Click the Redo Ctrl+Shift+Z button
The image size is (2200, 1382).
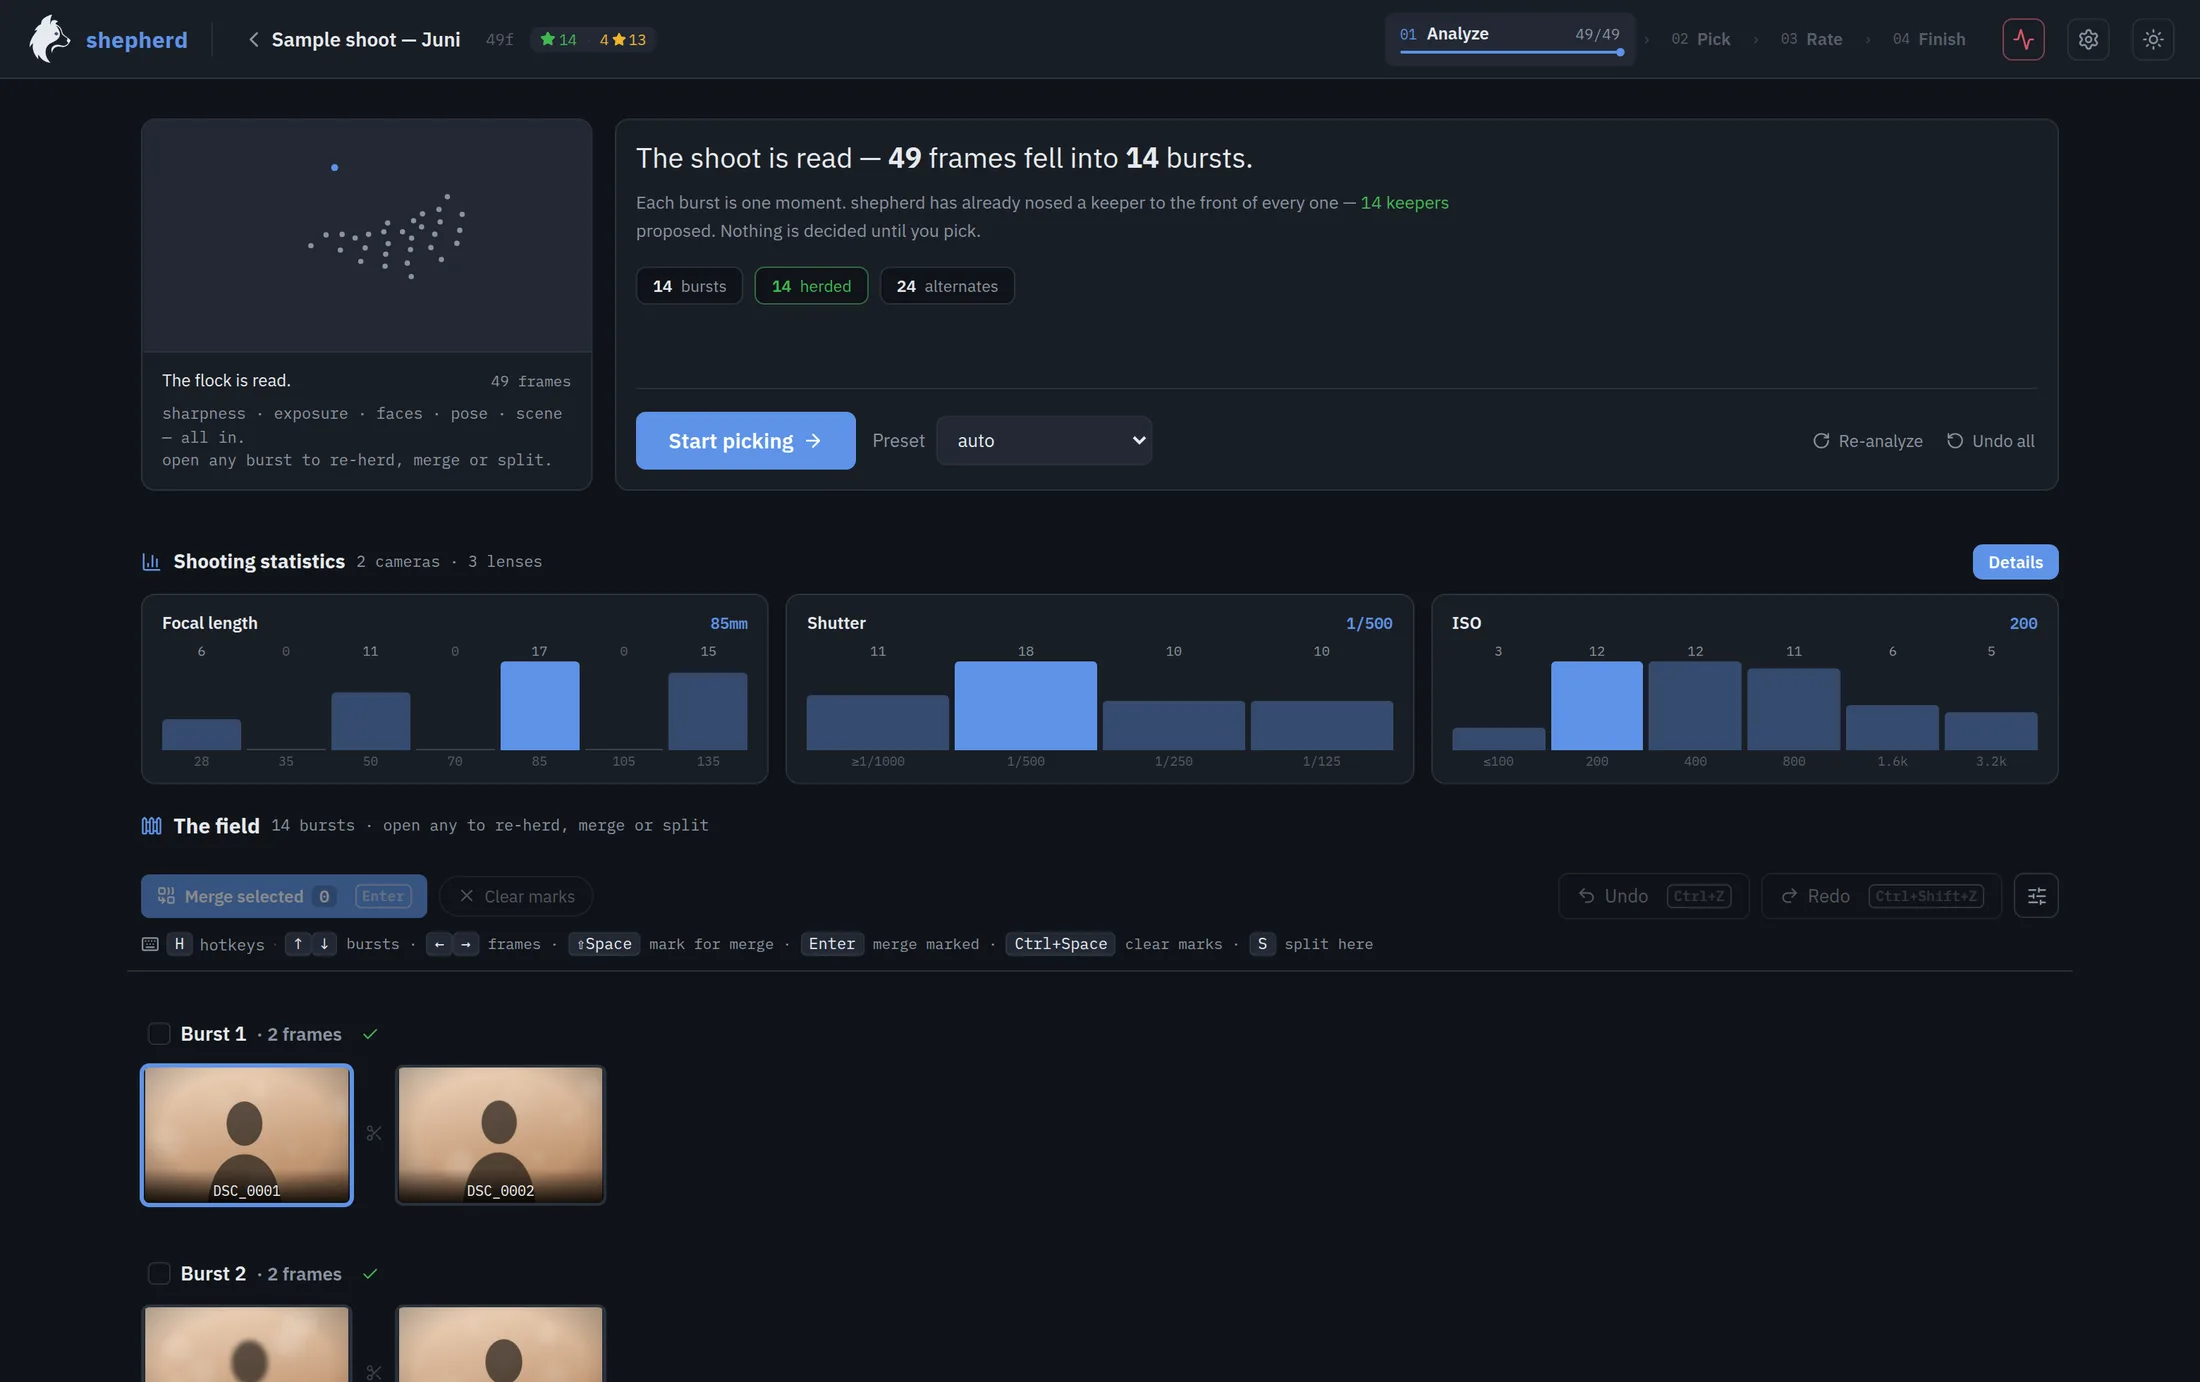(1881, 895)
